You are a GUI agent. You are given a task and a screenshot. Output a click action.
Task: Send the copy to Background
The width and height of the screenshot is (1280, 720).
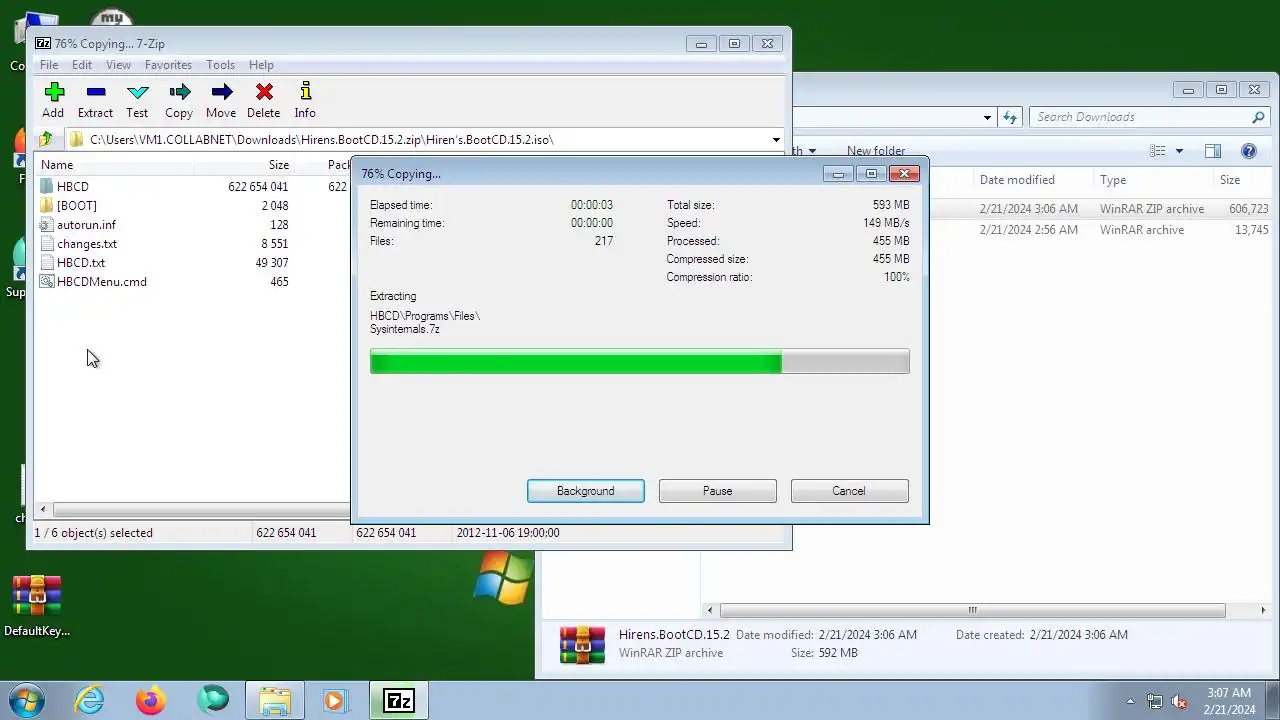(x=586, y=491)
